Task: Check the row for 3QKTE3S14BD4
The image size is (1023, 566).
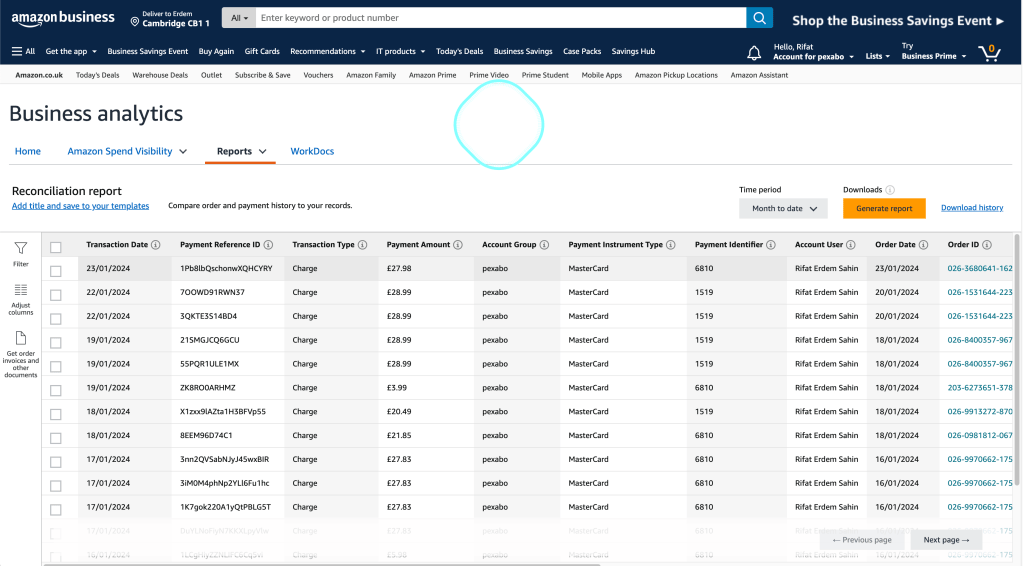Action: (x=55, y=318)
